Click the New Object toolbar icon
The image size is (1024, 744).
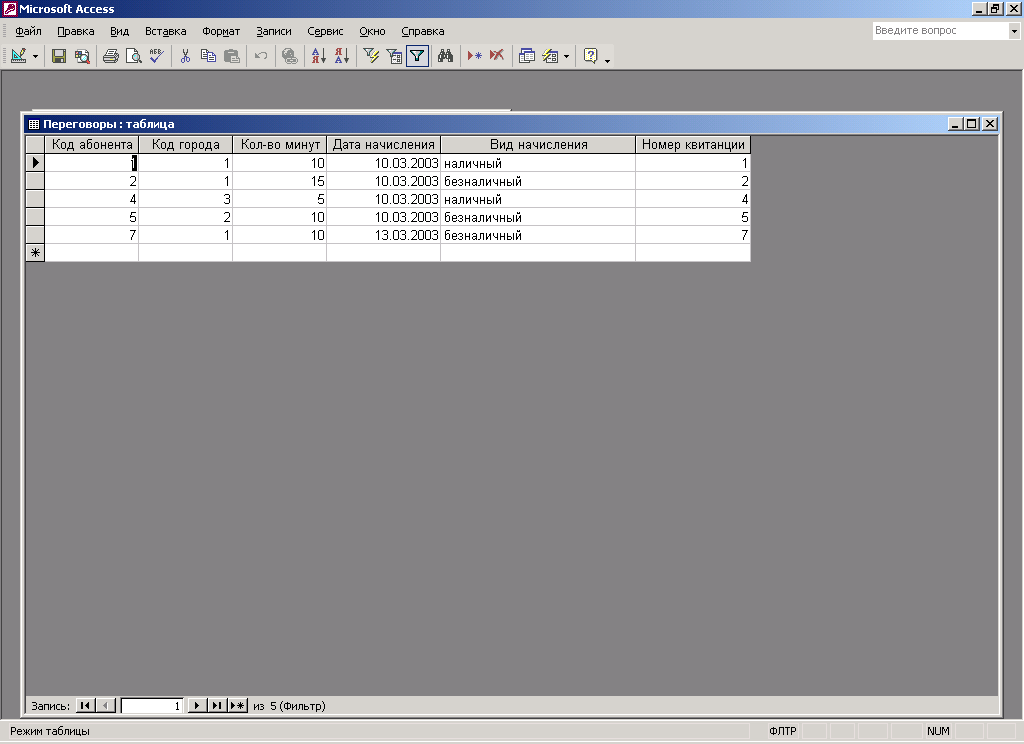[x=551, y=56]
